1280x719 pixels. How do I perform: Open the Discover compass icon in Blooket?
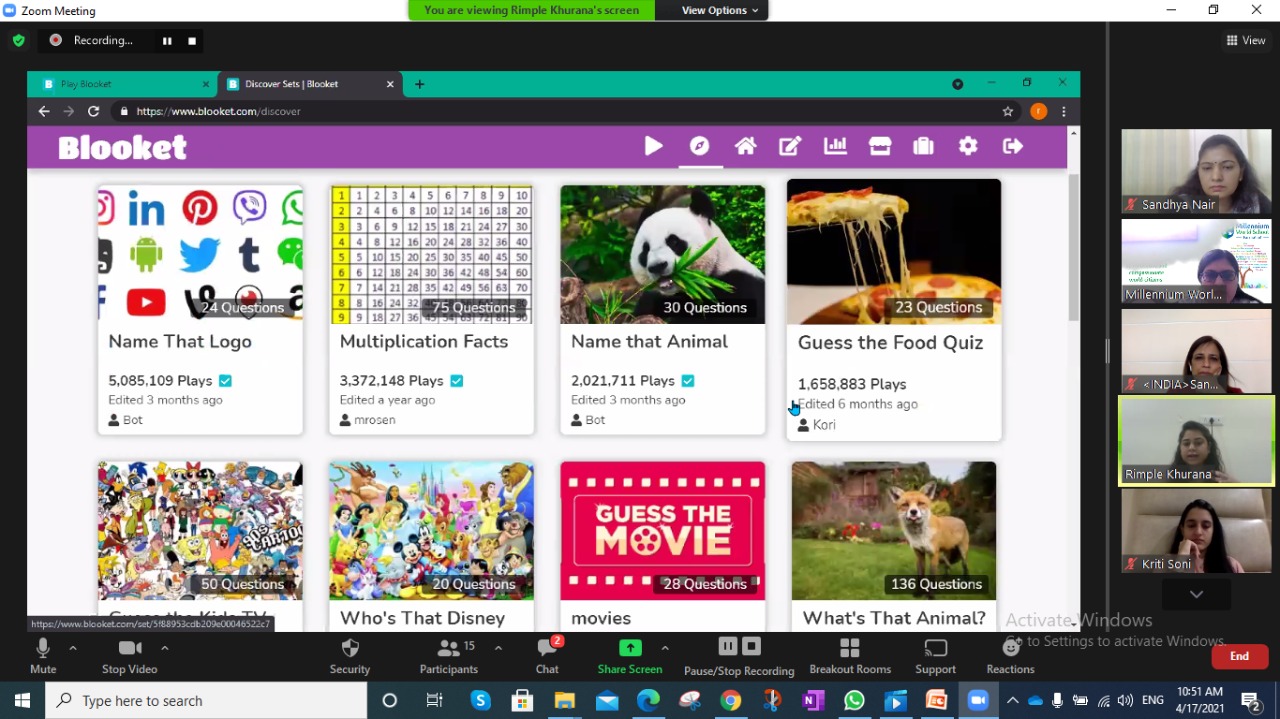[x=699, y=147]
